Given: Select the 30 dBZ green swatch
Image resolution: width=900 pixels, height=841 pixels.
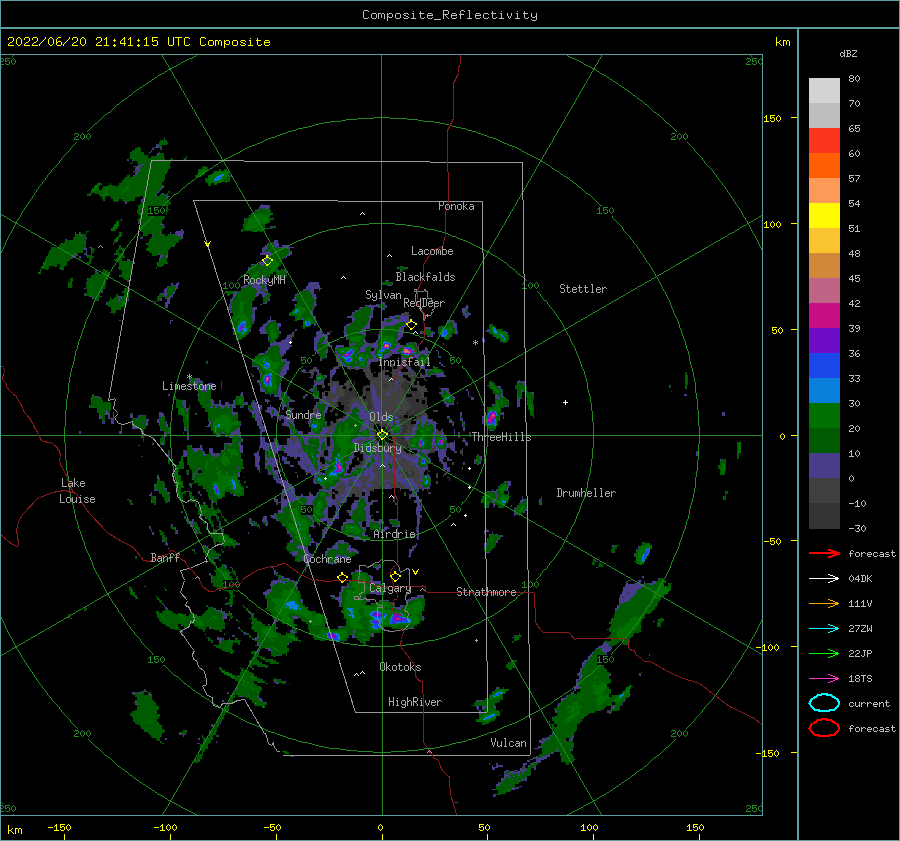Looking at the screenshot, I should pyautogui.click(x=824, y=415).
